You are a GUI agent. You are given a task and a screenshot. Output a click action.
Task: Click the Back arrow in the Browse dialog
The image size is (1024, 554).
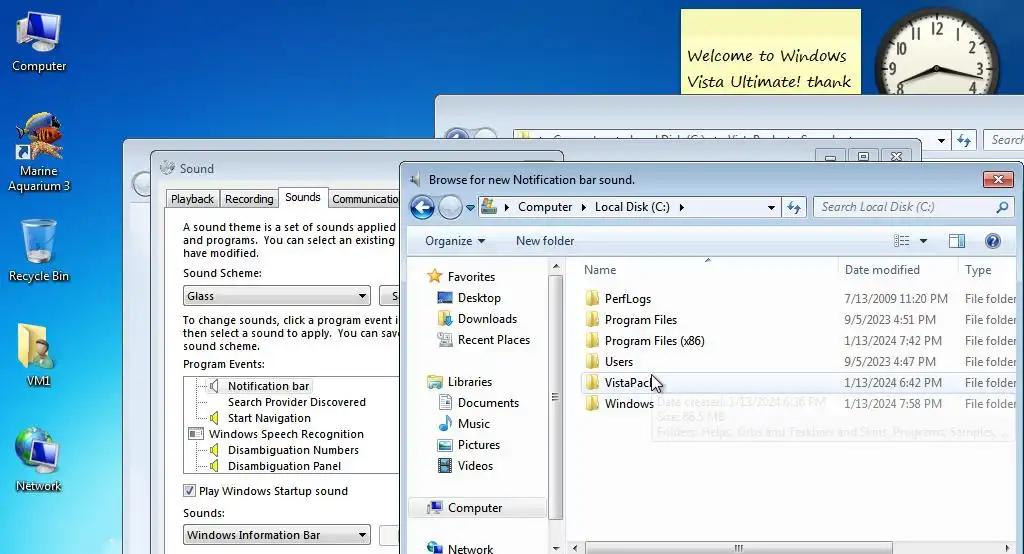[x=423, y=208]
